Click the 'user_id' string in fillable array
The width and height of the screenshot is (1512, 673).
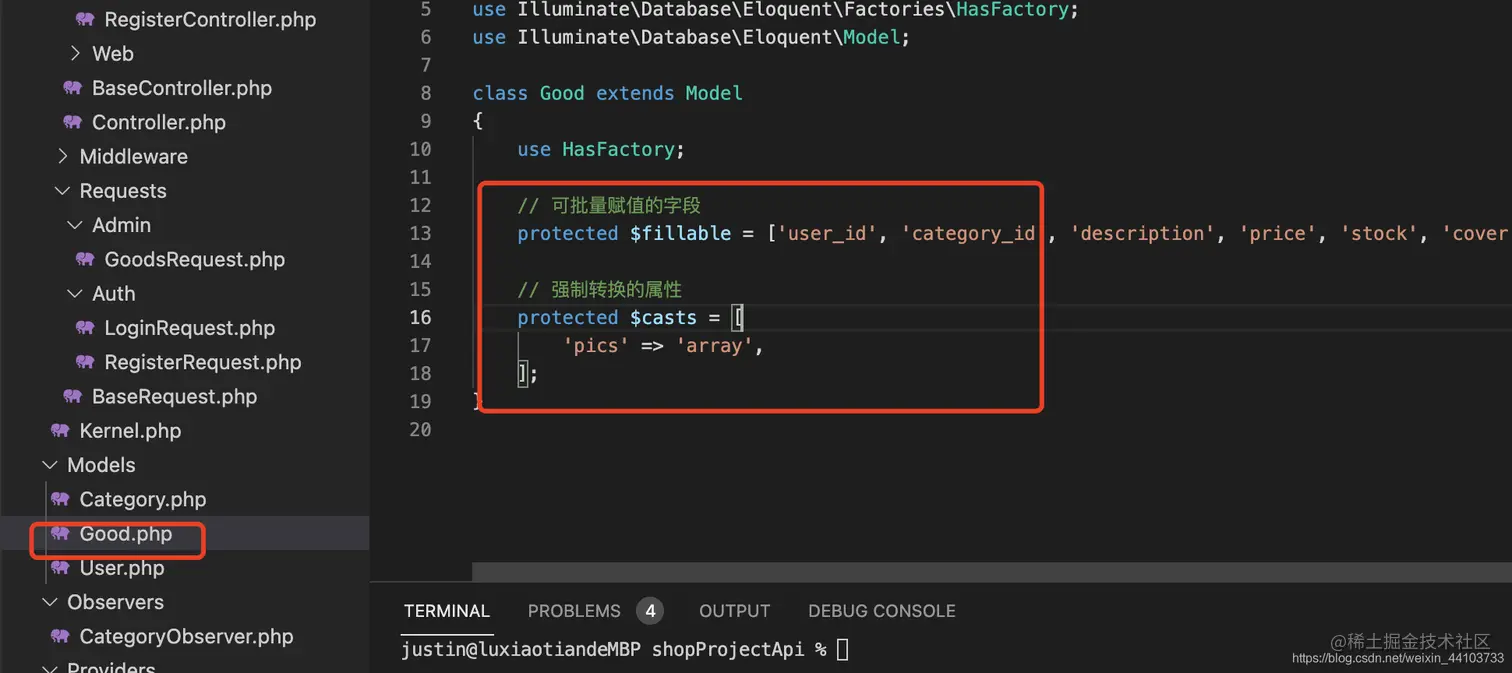(829, 233)
